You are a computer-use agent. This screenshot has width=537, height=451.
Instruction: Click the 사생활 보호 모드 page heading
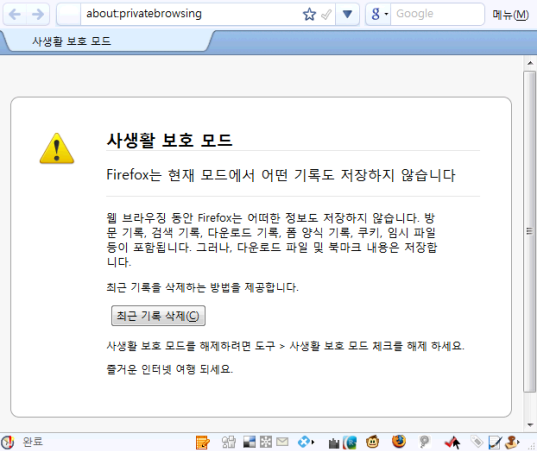170,140
